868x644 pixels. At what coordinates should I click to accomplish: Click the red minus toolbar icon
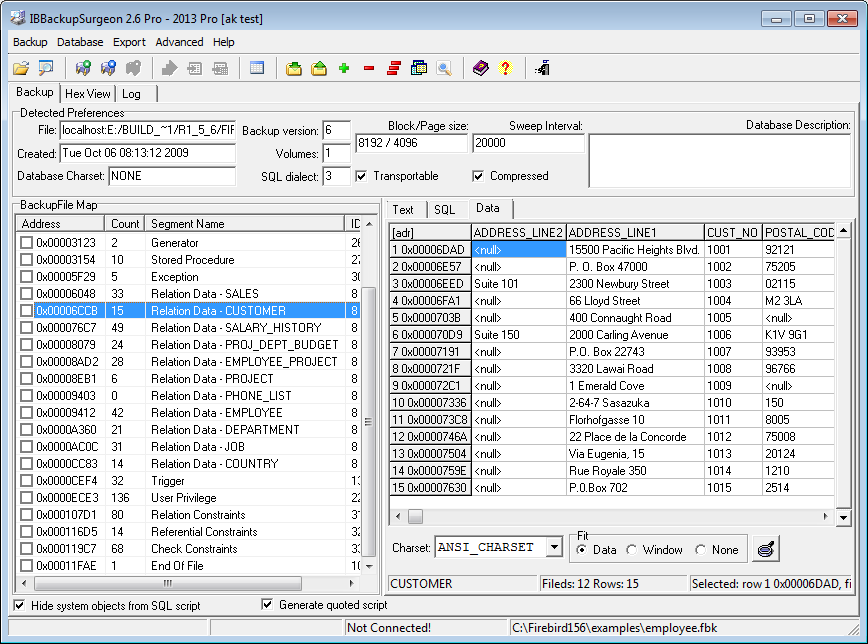(369, 69)
